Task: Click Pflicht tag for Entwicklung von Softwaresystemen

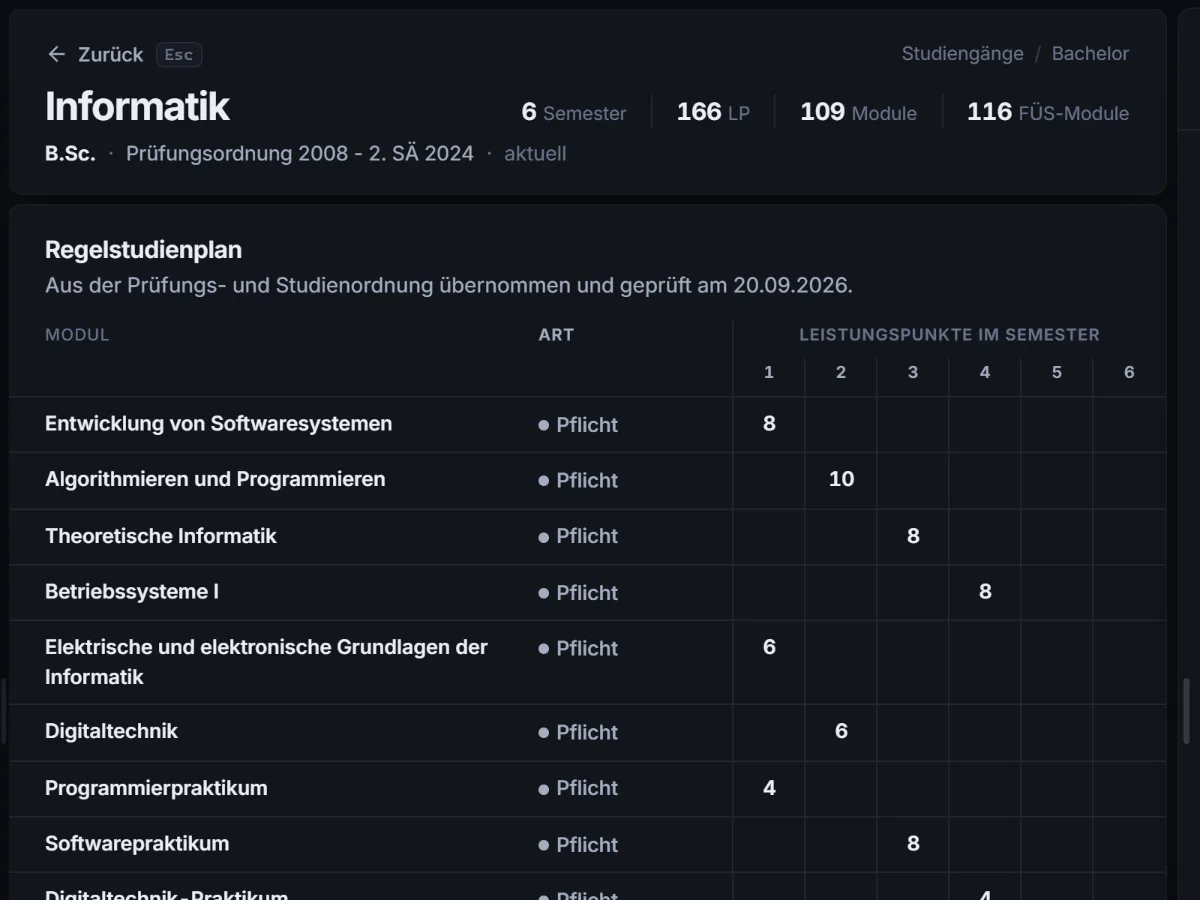Action: (578, 424)
